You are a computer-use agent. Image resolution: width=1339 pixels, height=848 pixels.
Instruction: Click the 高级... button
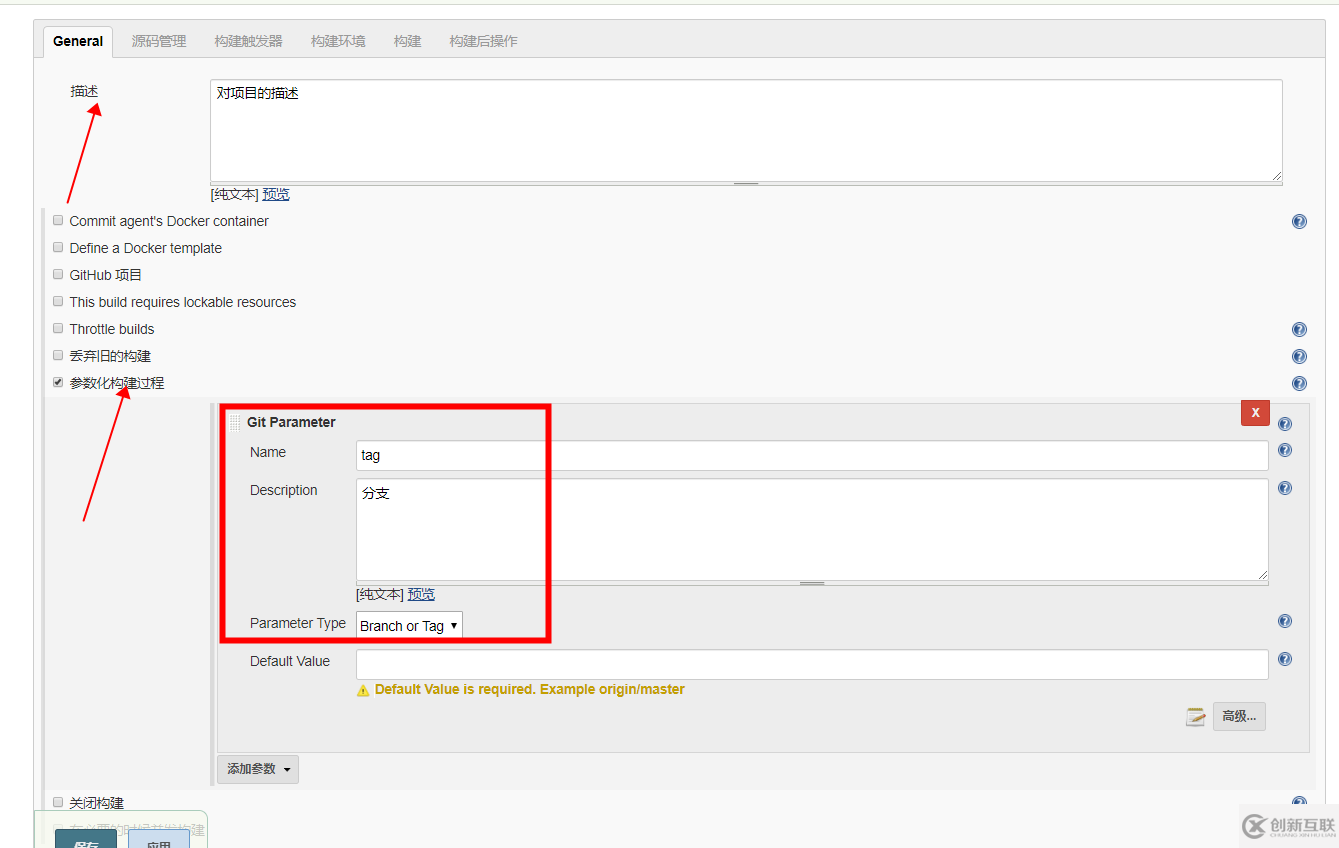point(1239,716)
